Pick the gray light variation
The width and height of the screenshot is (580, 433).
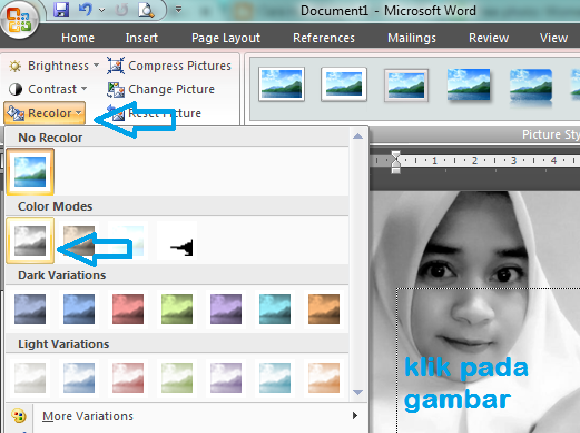pos(30,378)
